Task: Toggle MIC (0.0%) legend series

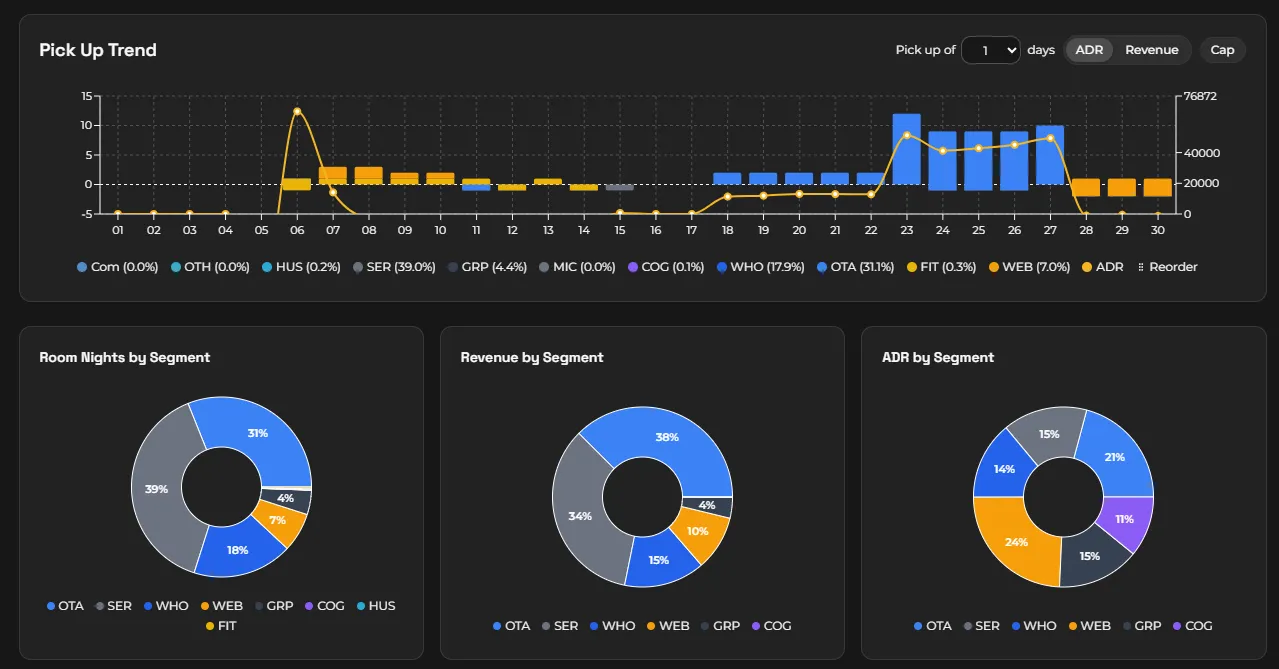Action: pyautogui.click(x=577, y=267)
